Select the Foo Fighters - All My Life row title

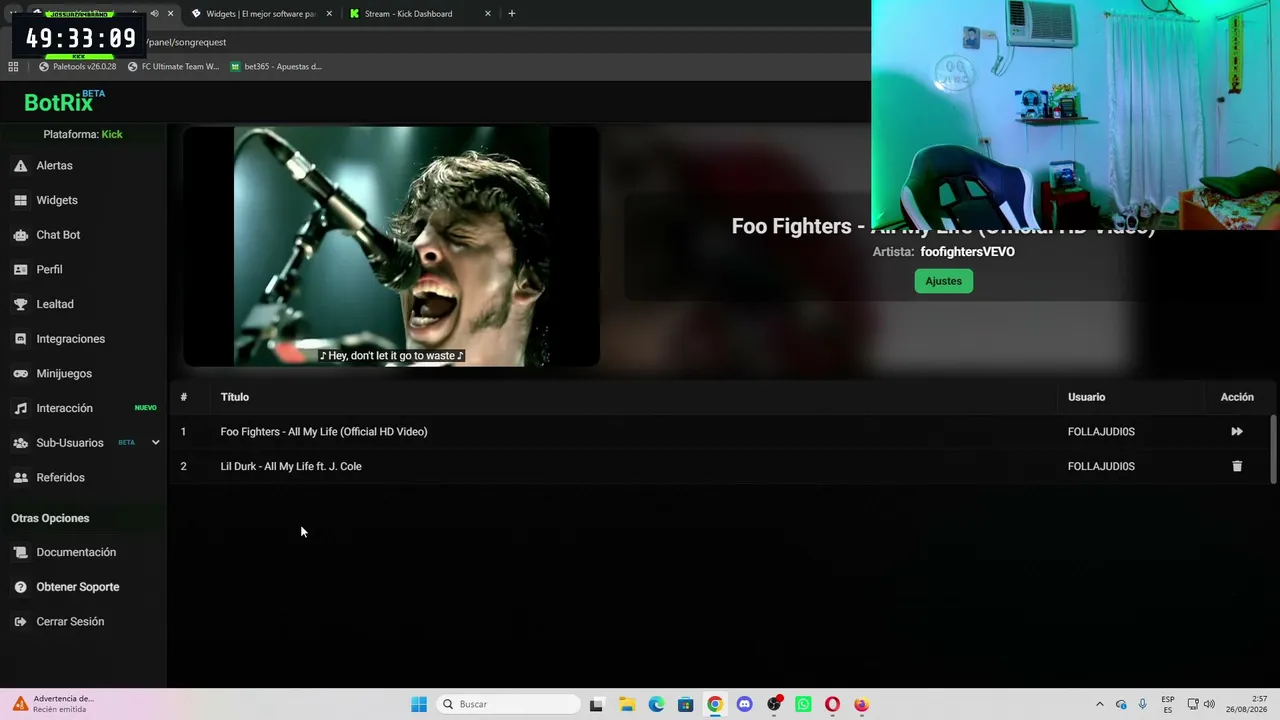pos(324,432)
